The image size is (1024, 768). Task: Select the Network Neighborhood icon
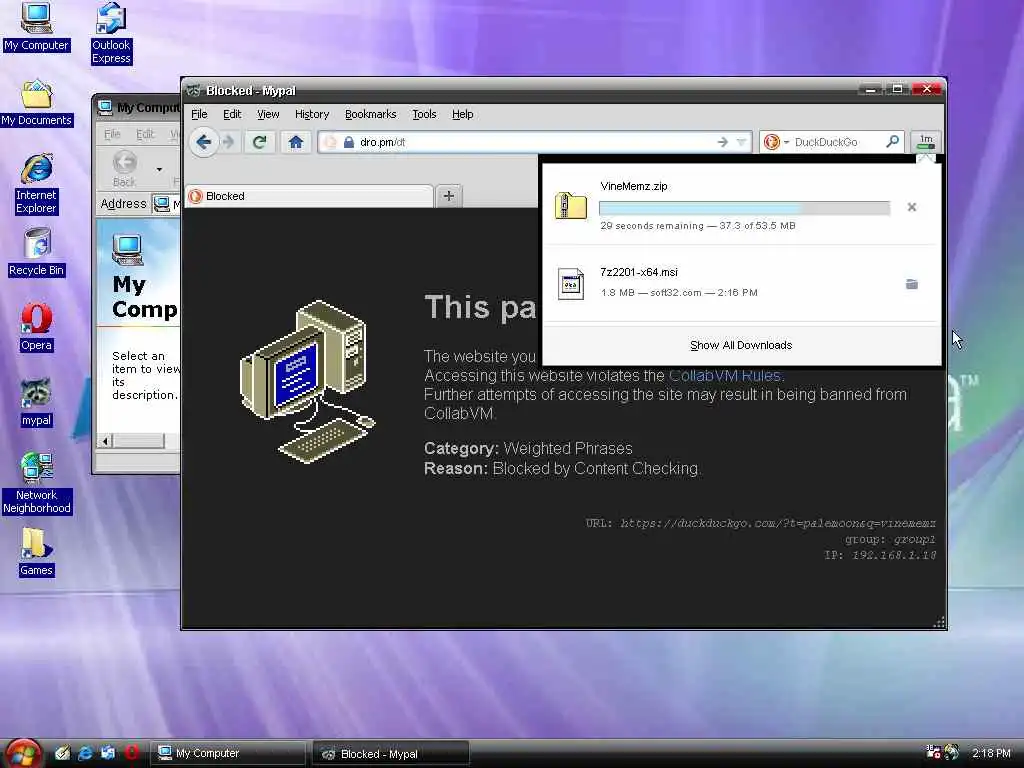(x=36, y=484)
